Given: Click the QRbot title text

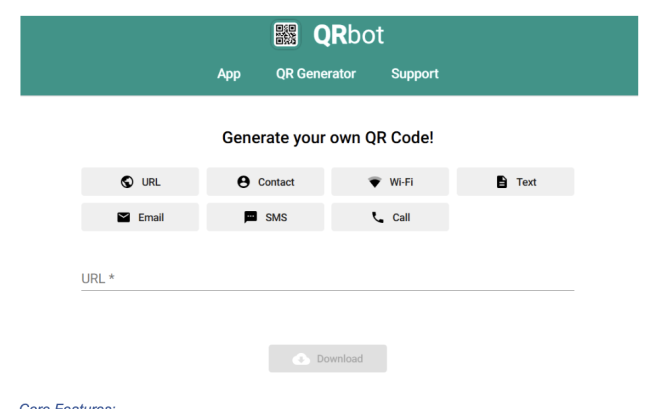Looking at the screenshot, I should coord(349,35).
